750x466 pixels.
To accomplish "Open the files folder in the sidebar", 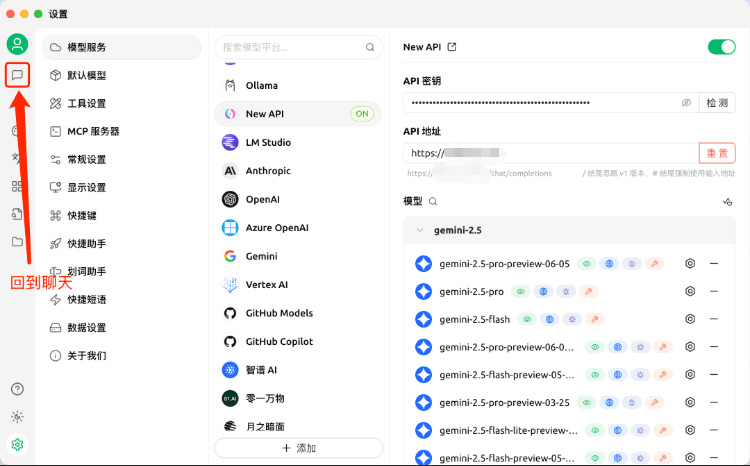I will (x=17, y=241).
